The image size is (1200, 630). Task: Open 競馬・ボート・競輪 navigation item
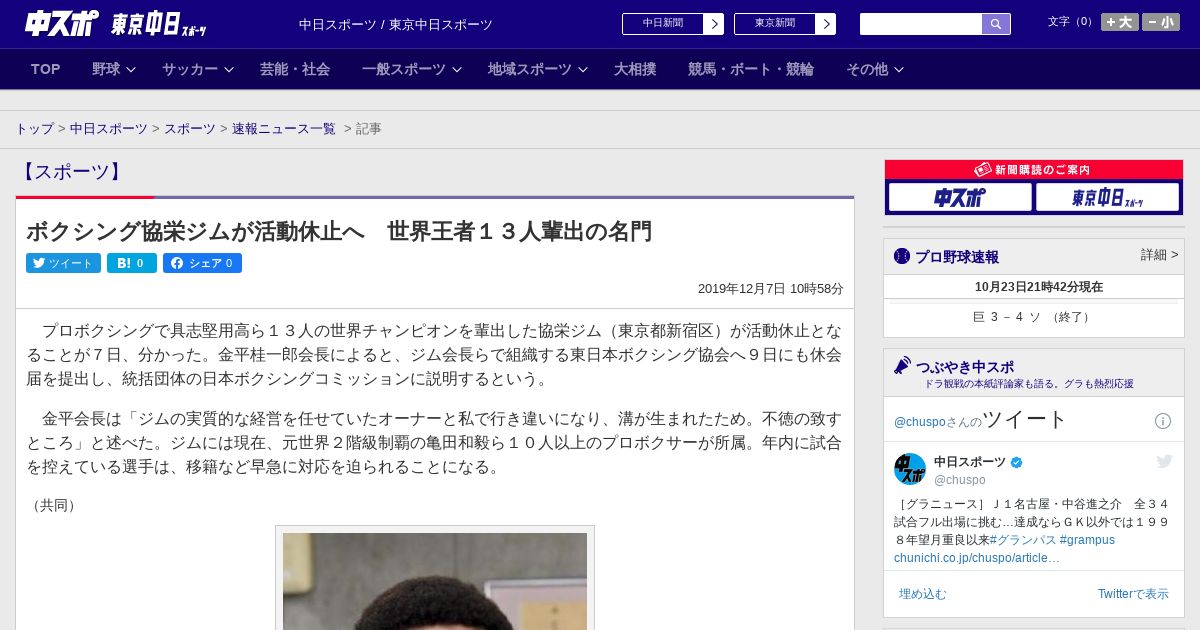[751, 69]
